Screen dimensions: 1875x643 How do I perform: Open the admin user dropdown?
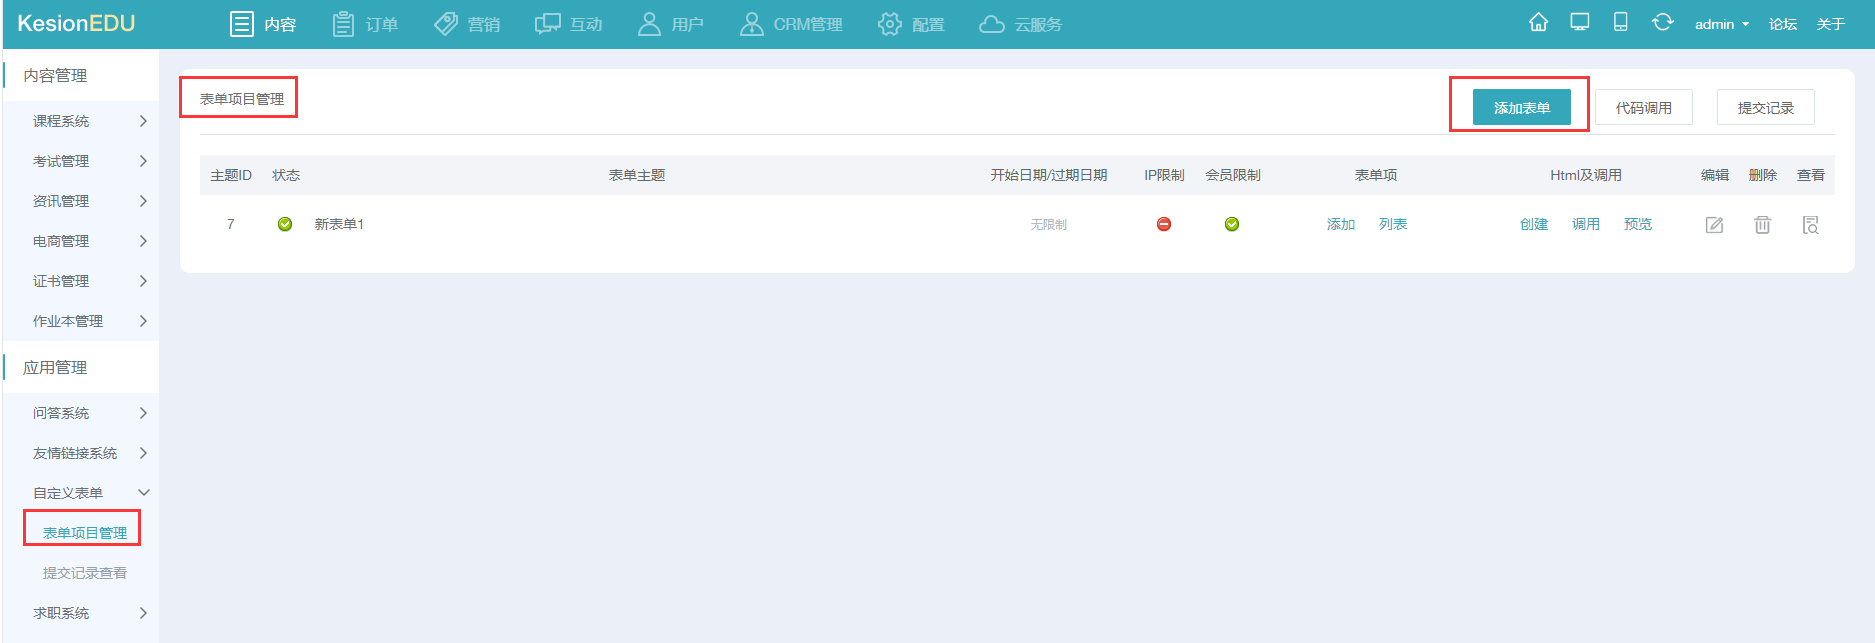[x=1721, y=24]
